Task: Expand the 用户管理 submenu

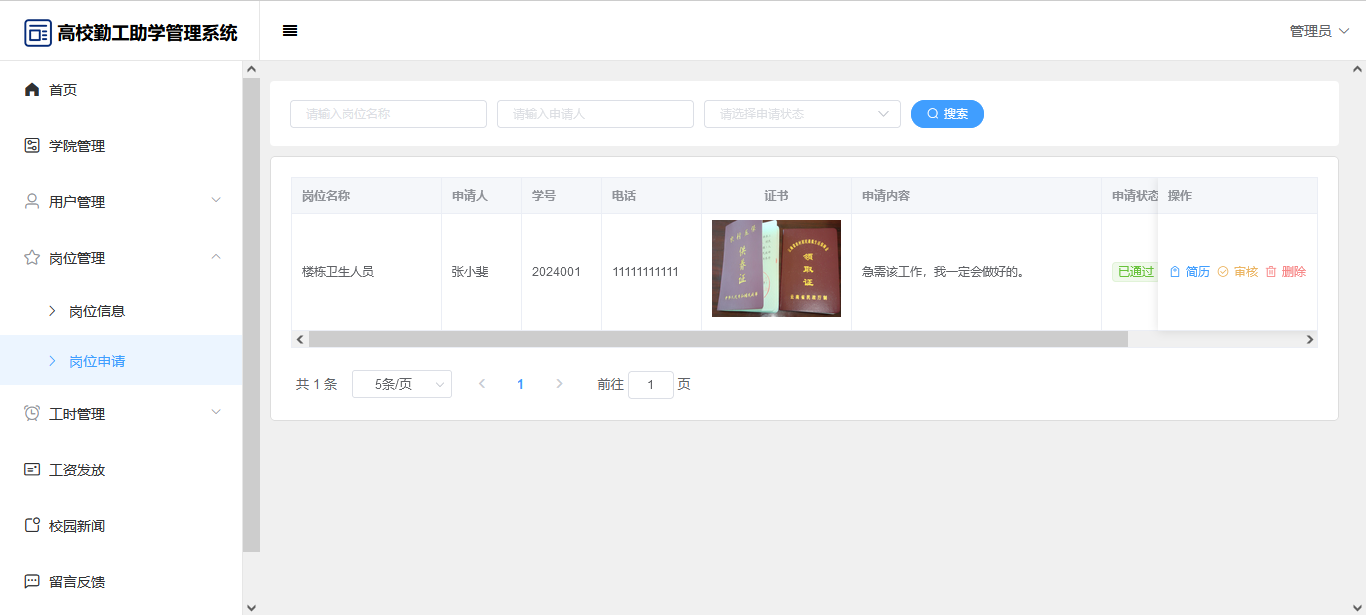Action: pos(120,202)
